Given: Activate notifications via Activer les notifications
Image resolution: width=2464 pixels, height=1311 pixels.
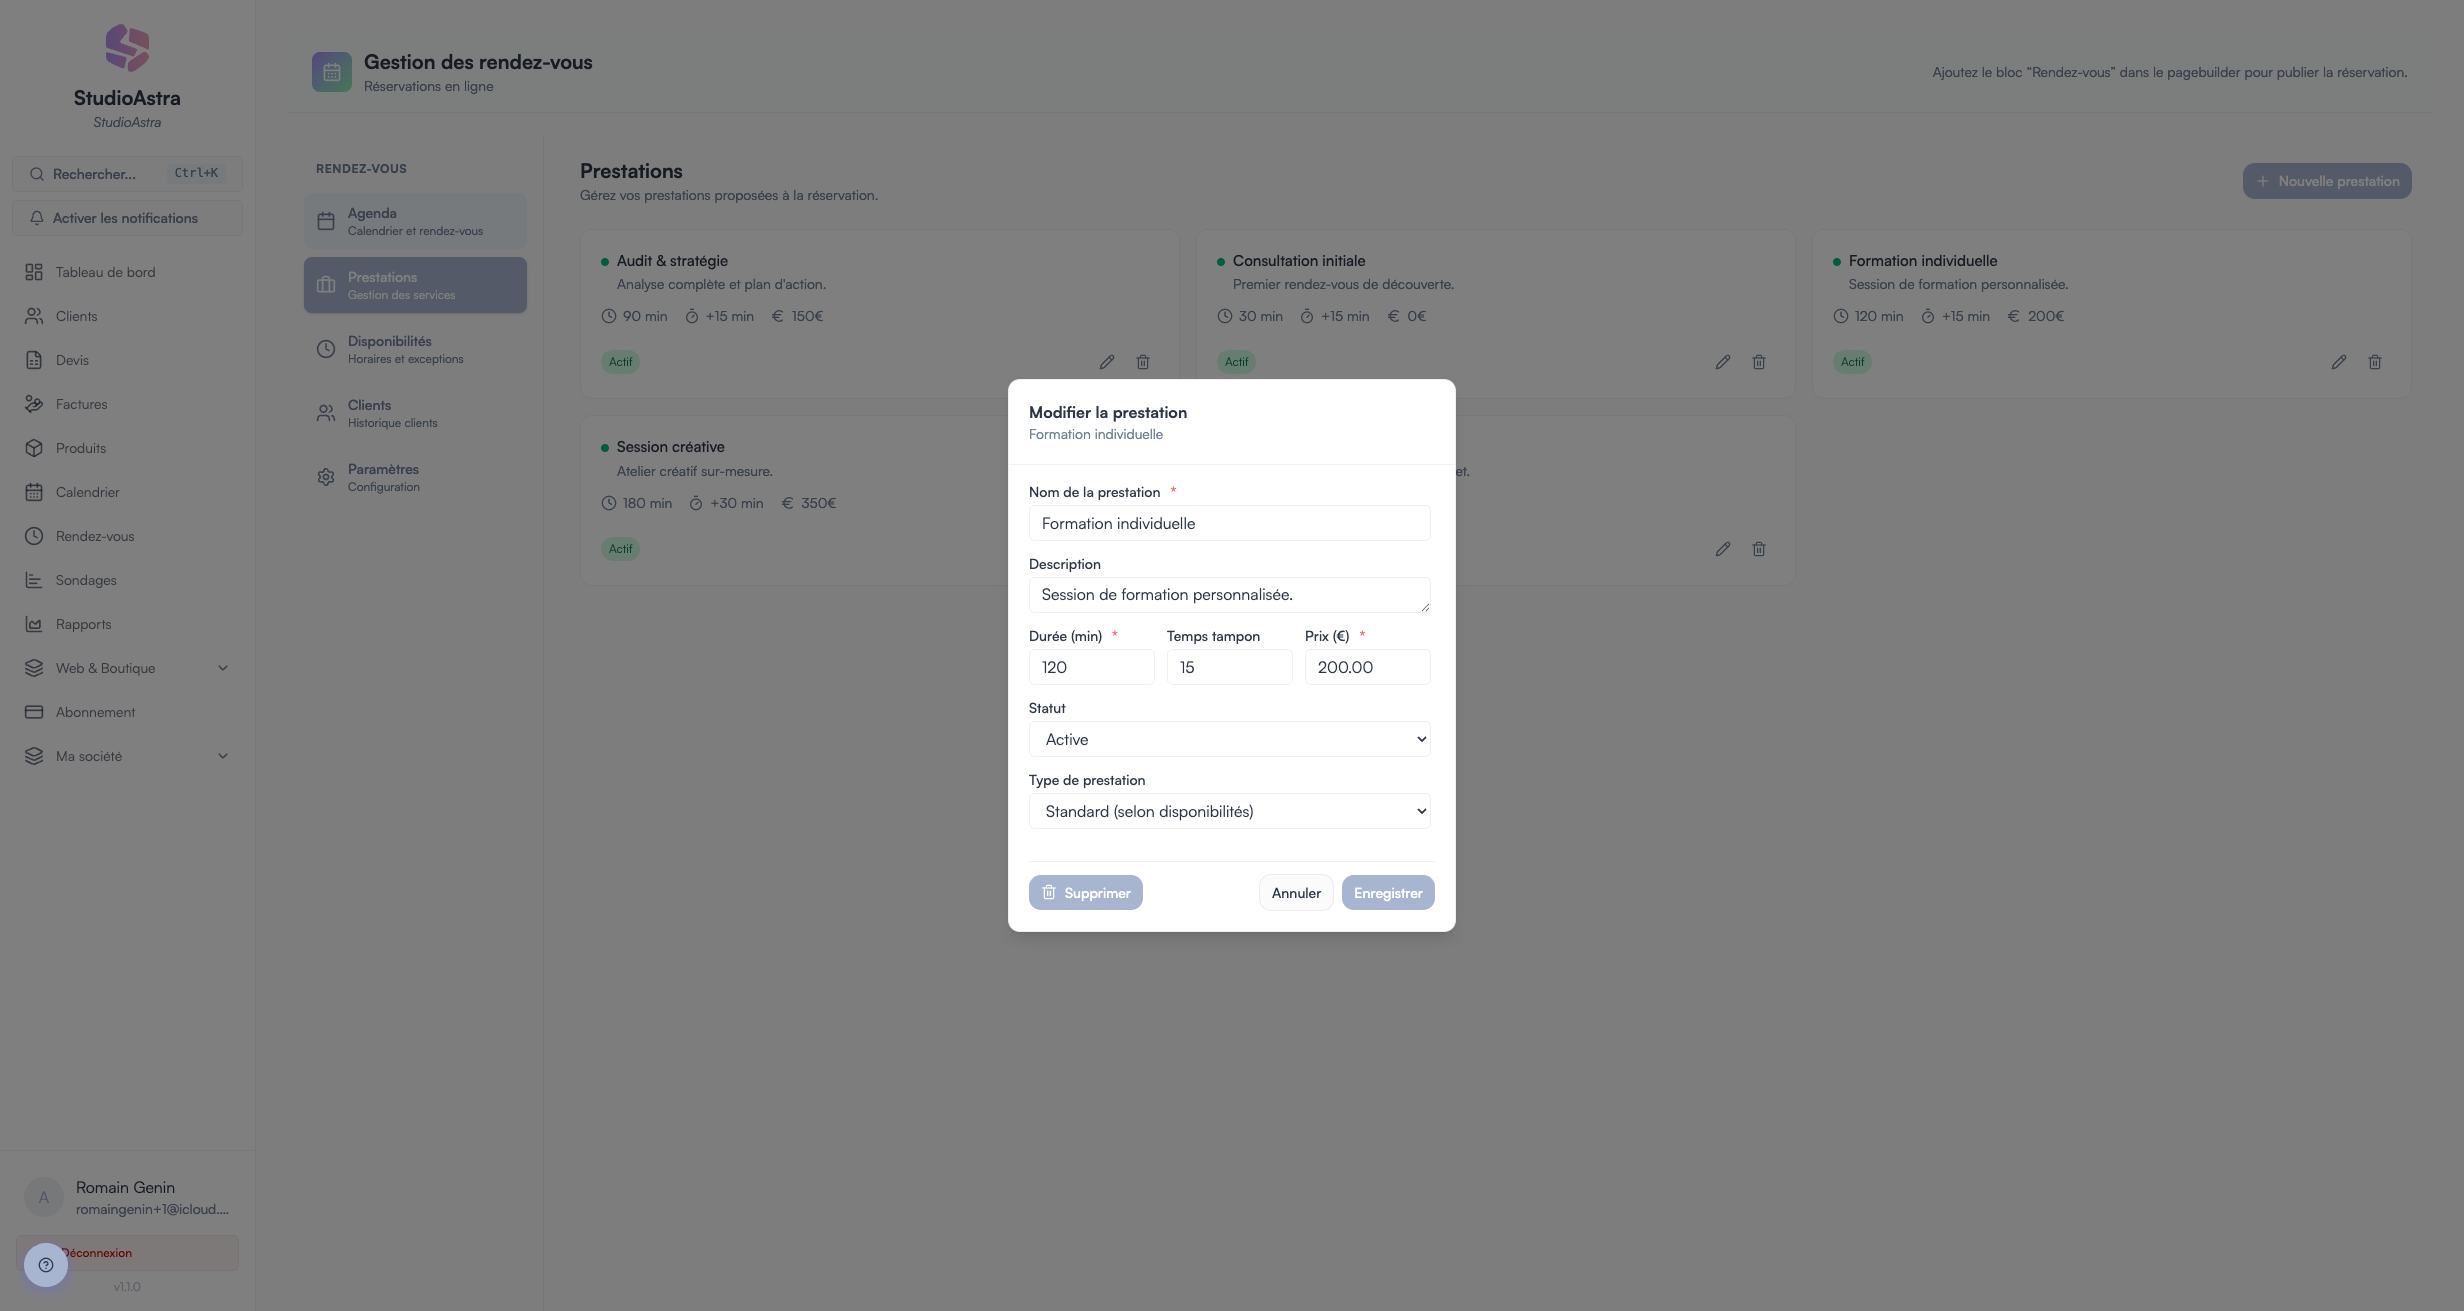Looking at the screenshot, I should tap(127, 218).
